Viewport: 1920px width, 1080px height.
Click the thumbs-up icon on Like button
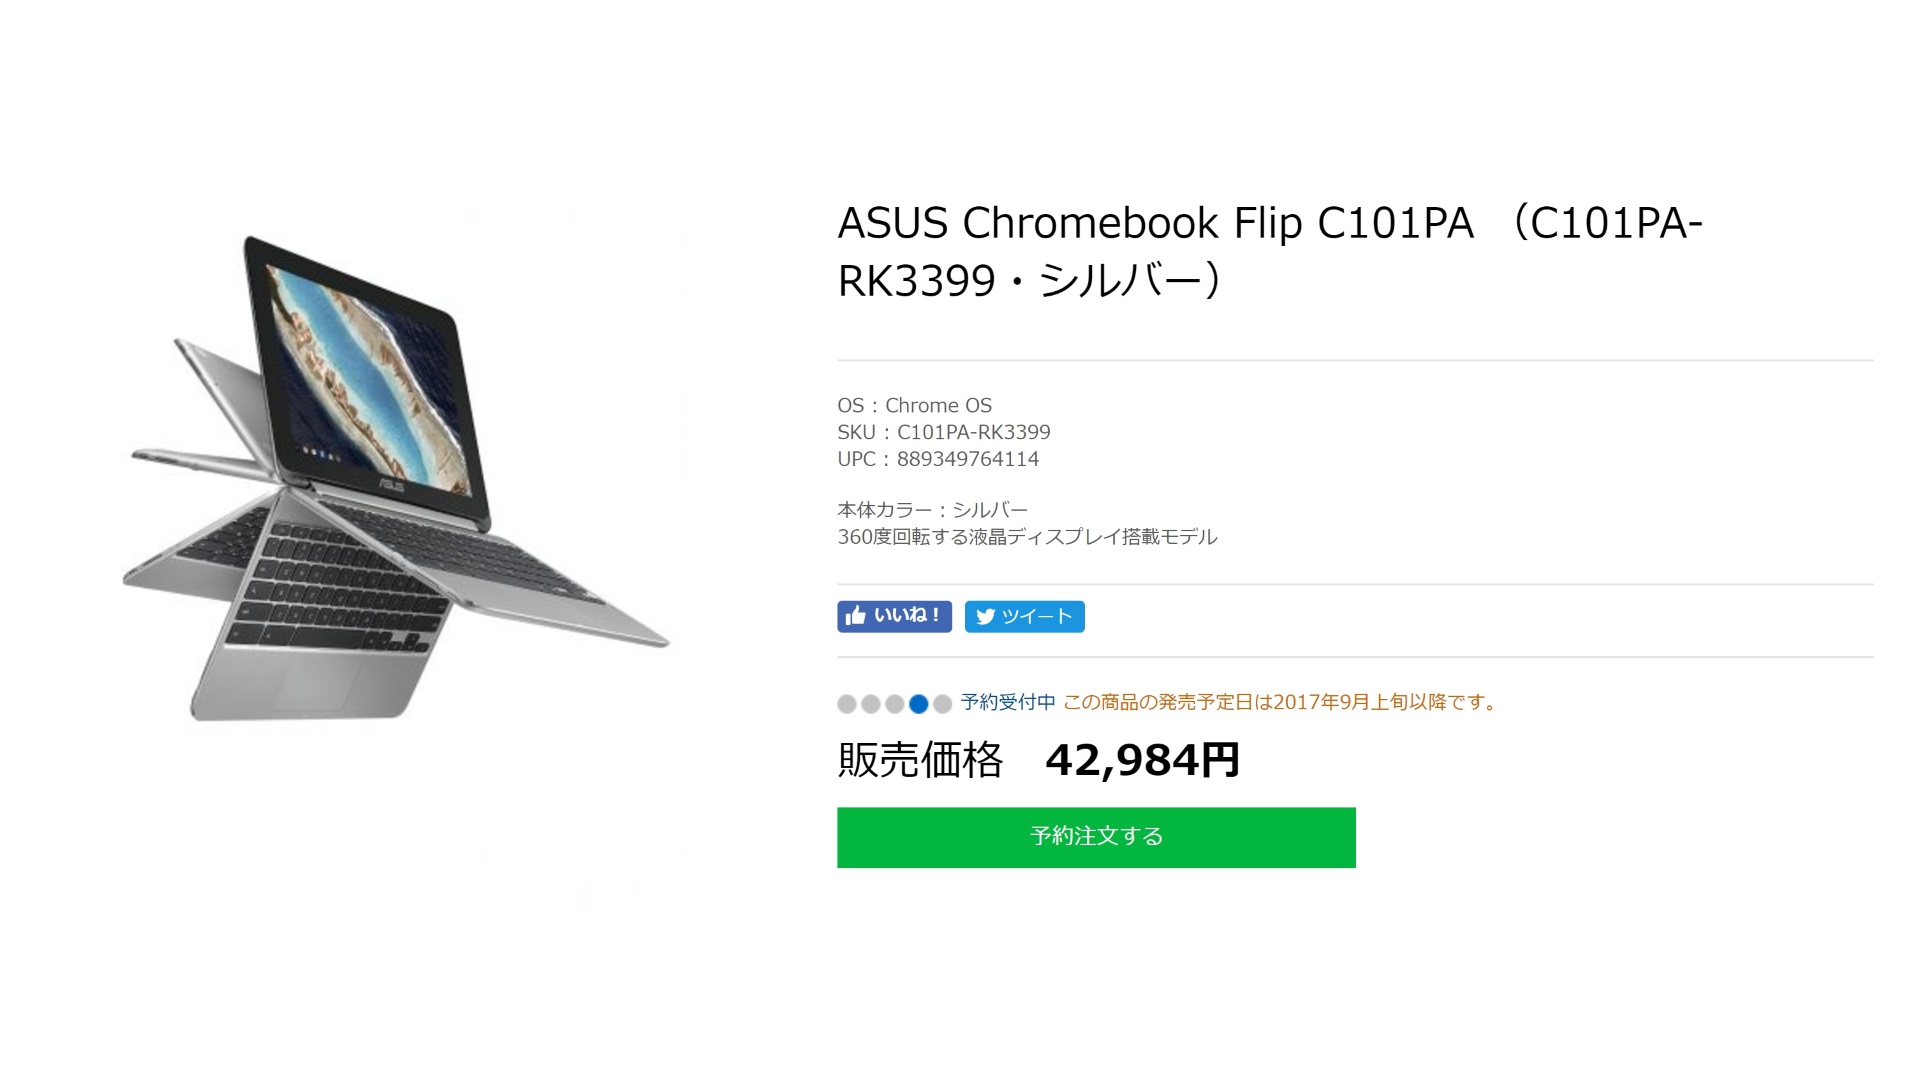pyautogui.click(x=855, y=616)
